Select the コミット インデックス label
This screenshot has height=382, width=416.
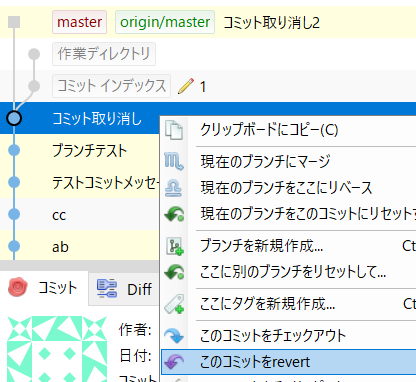click(x=111, y=86)
